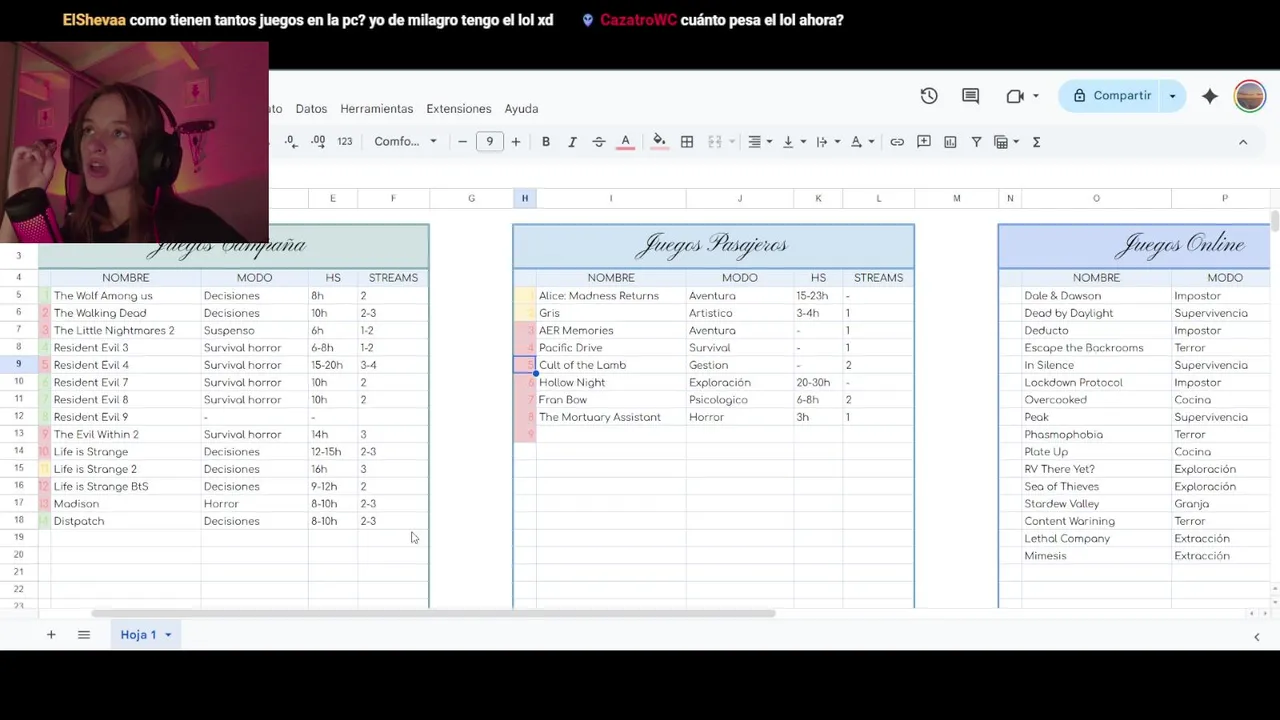1280x720 pixels.
Task: Toggle strikethrough formatting
Action: tap(599, 142)
